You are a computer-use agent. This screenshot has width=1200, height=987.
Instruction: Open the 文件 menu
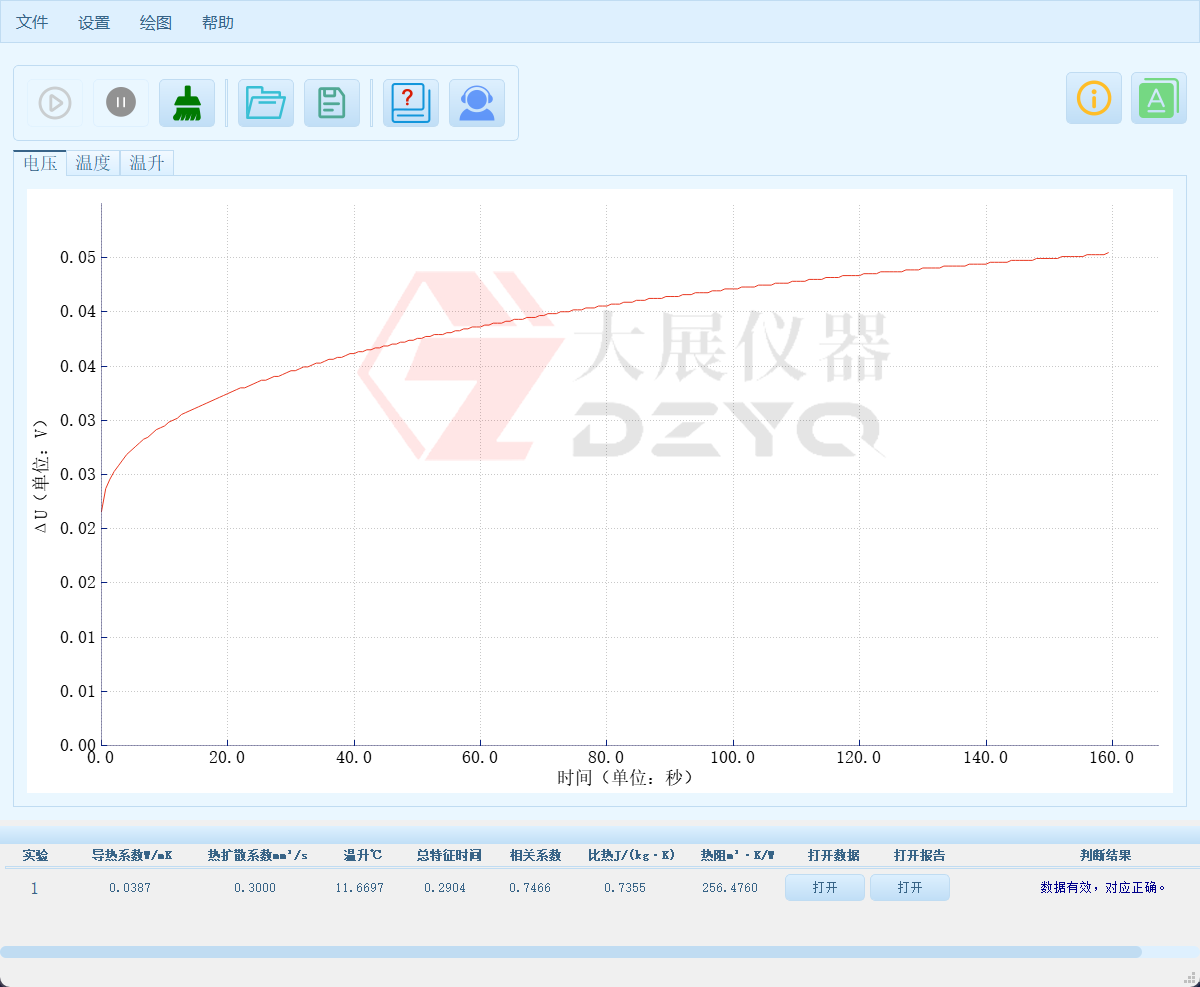pyautogui.click(x=31, y=21)
